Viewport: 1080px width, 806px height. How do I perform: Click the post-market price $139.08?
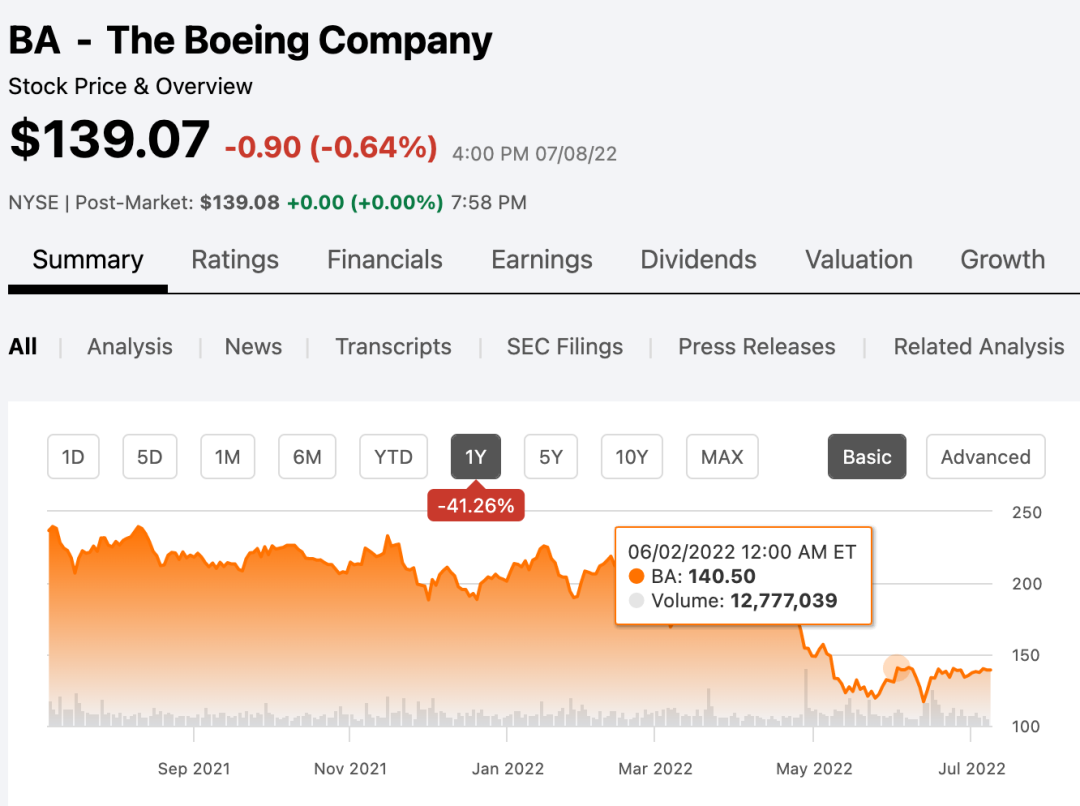(240, 203)
